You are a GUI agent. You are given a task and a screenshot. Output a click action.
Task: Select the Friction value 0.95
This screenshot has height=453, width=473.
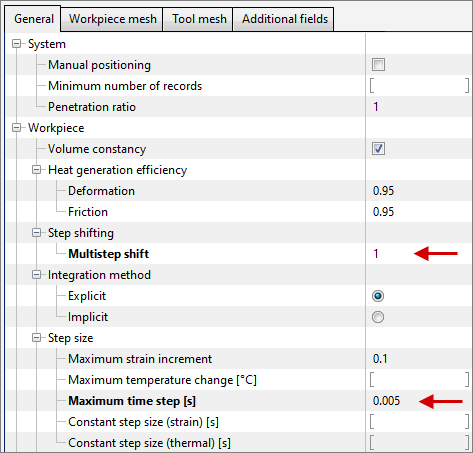click(383, 212)
